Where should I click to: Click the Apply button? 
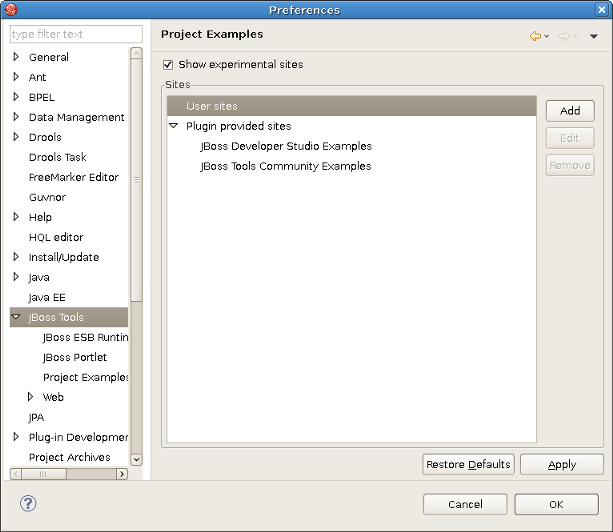point(561,464)
